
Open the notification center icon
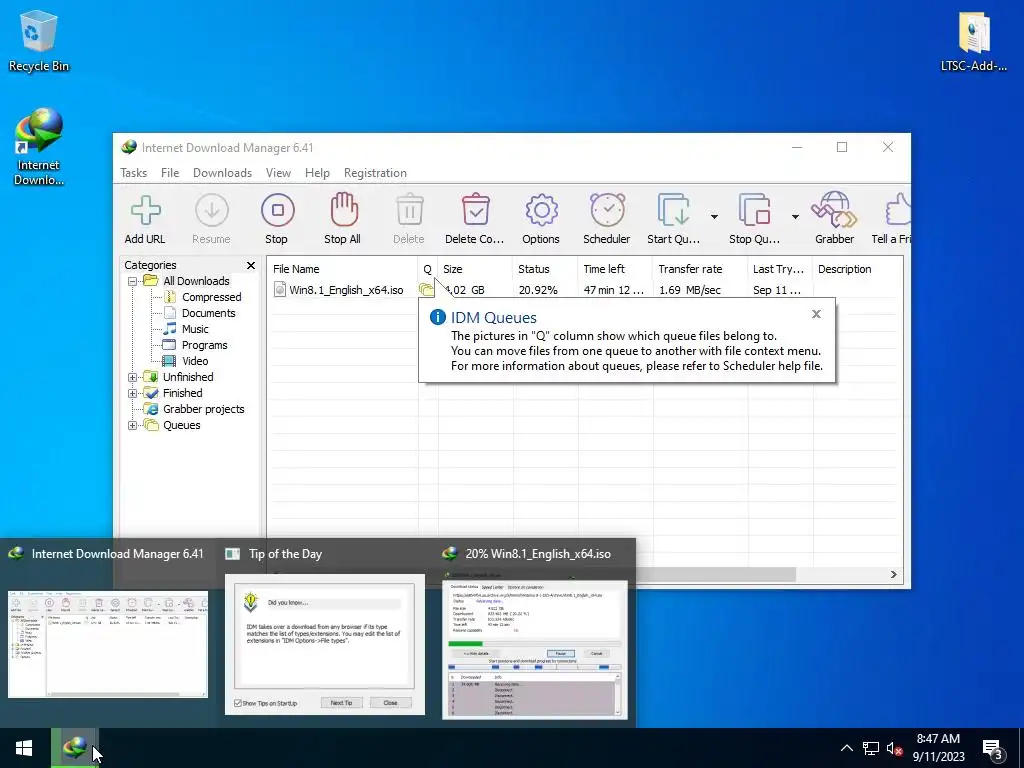(993, 749)
